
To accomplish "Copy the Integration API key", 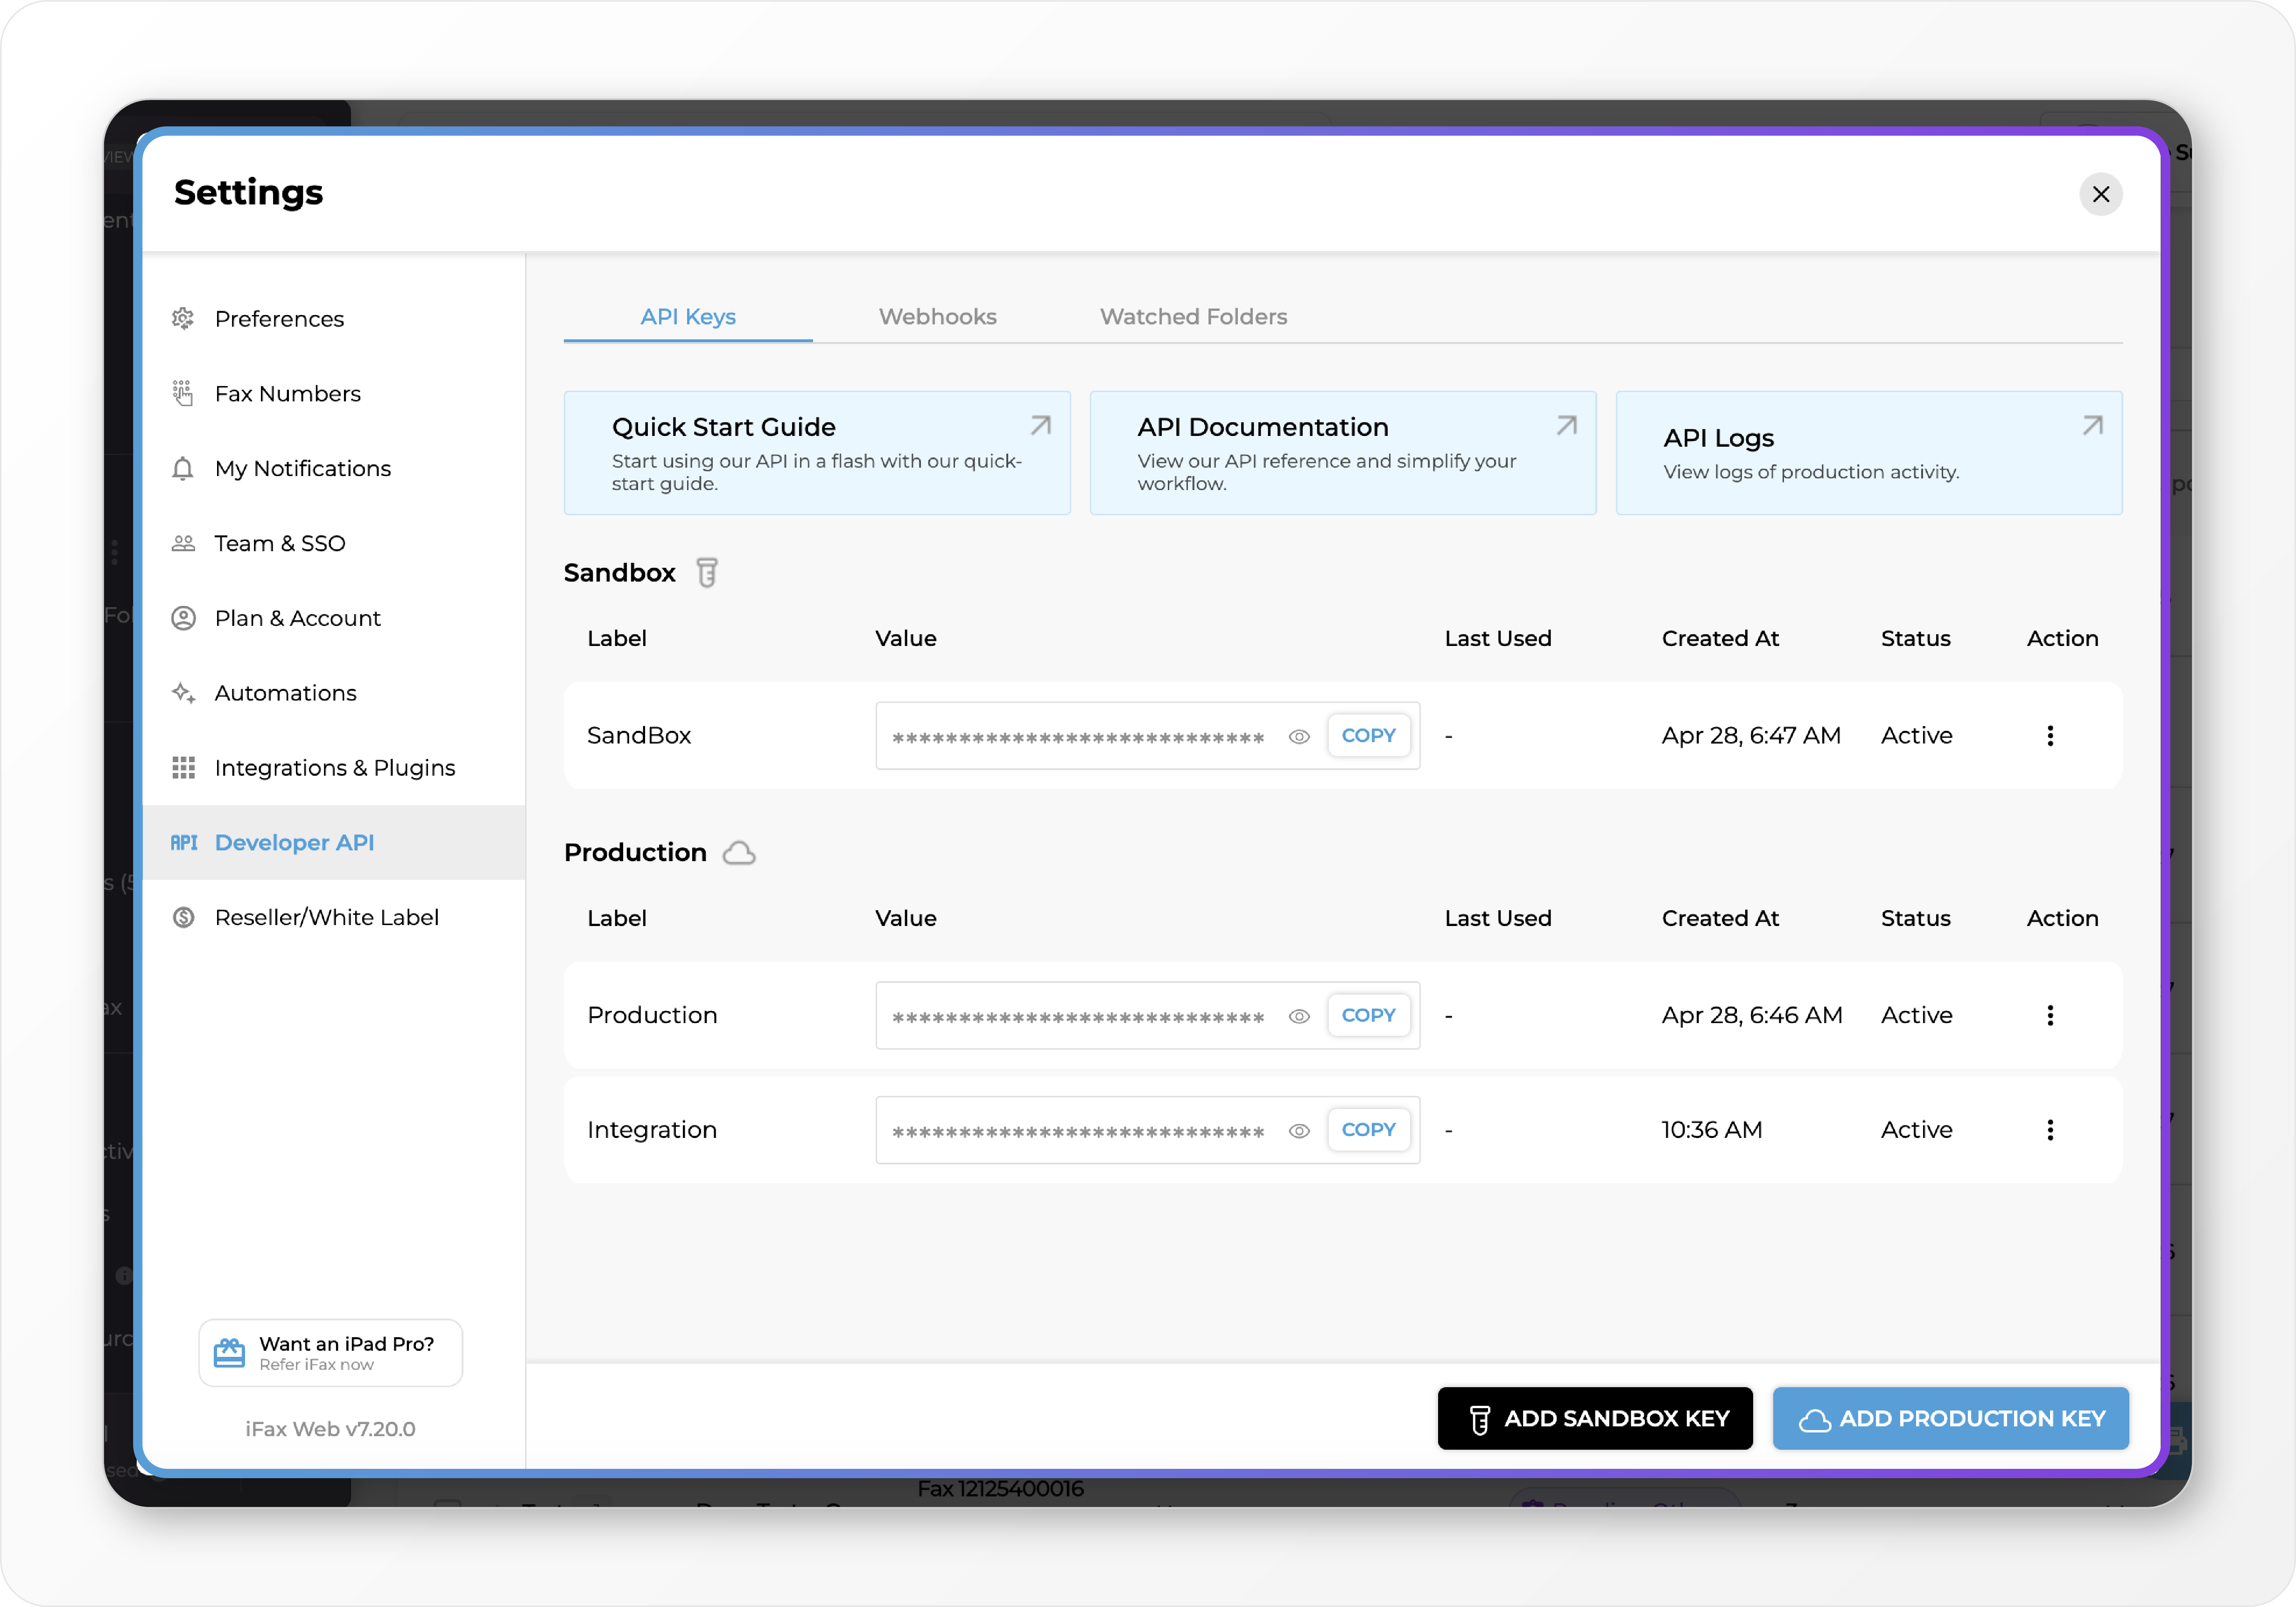I will (1367, 1130).
